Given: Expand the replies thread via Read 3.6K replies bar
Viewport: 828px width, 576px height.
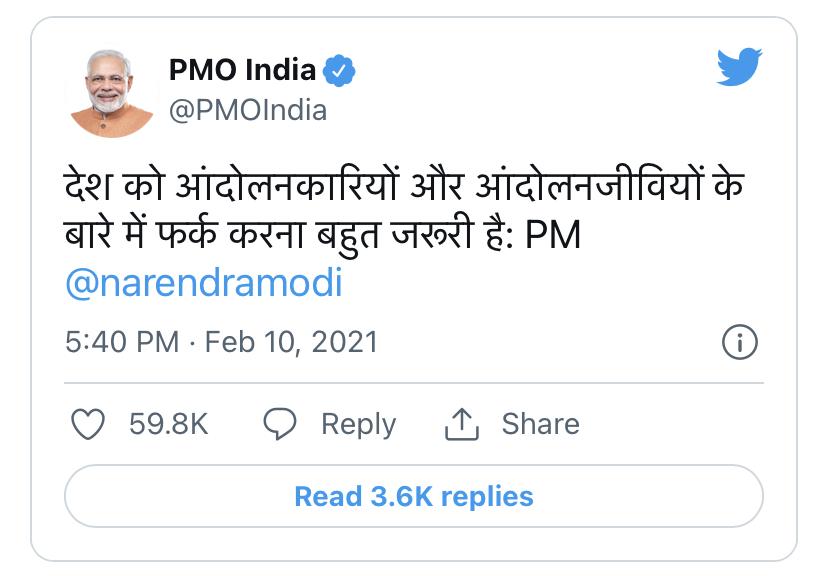Looking at the screenshot, I should click(x=413, y=496).
